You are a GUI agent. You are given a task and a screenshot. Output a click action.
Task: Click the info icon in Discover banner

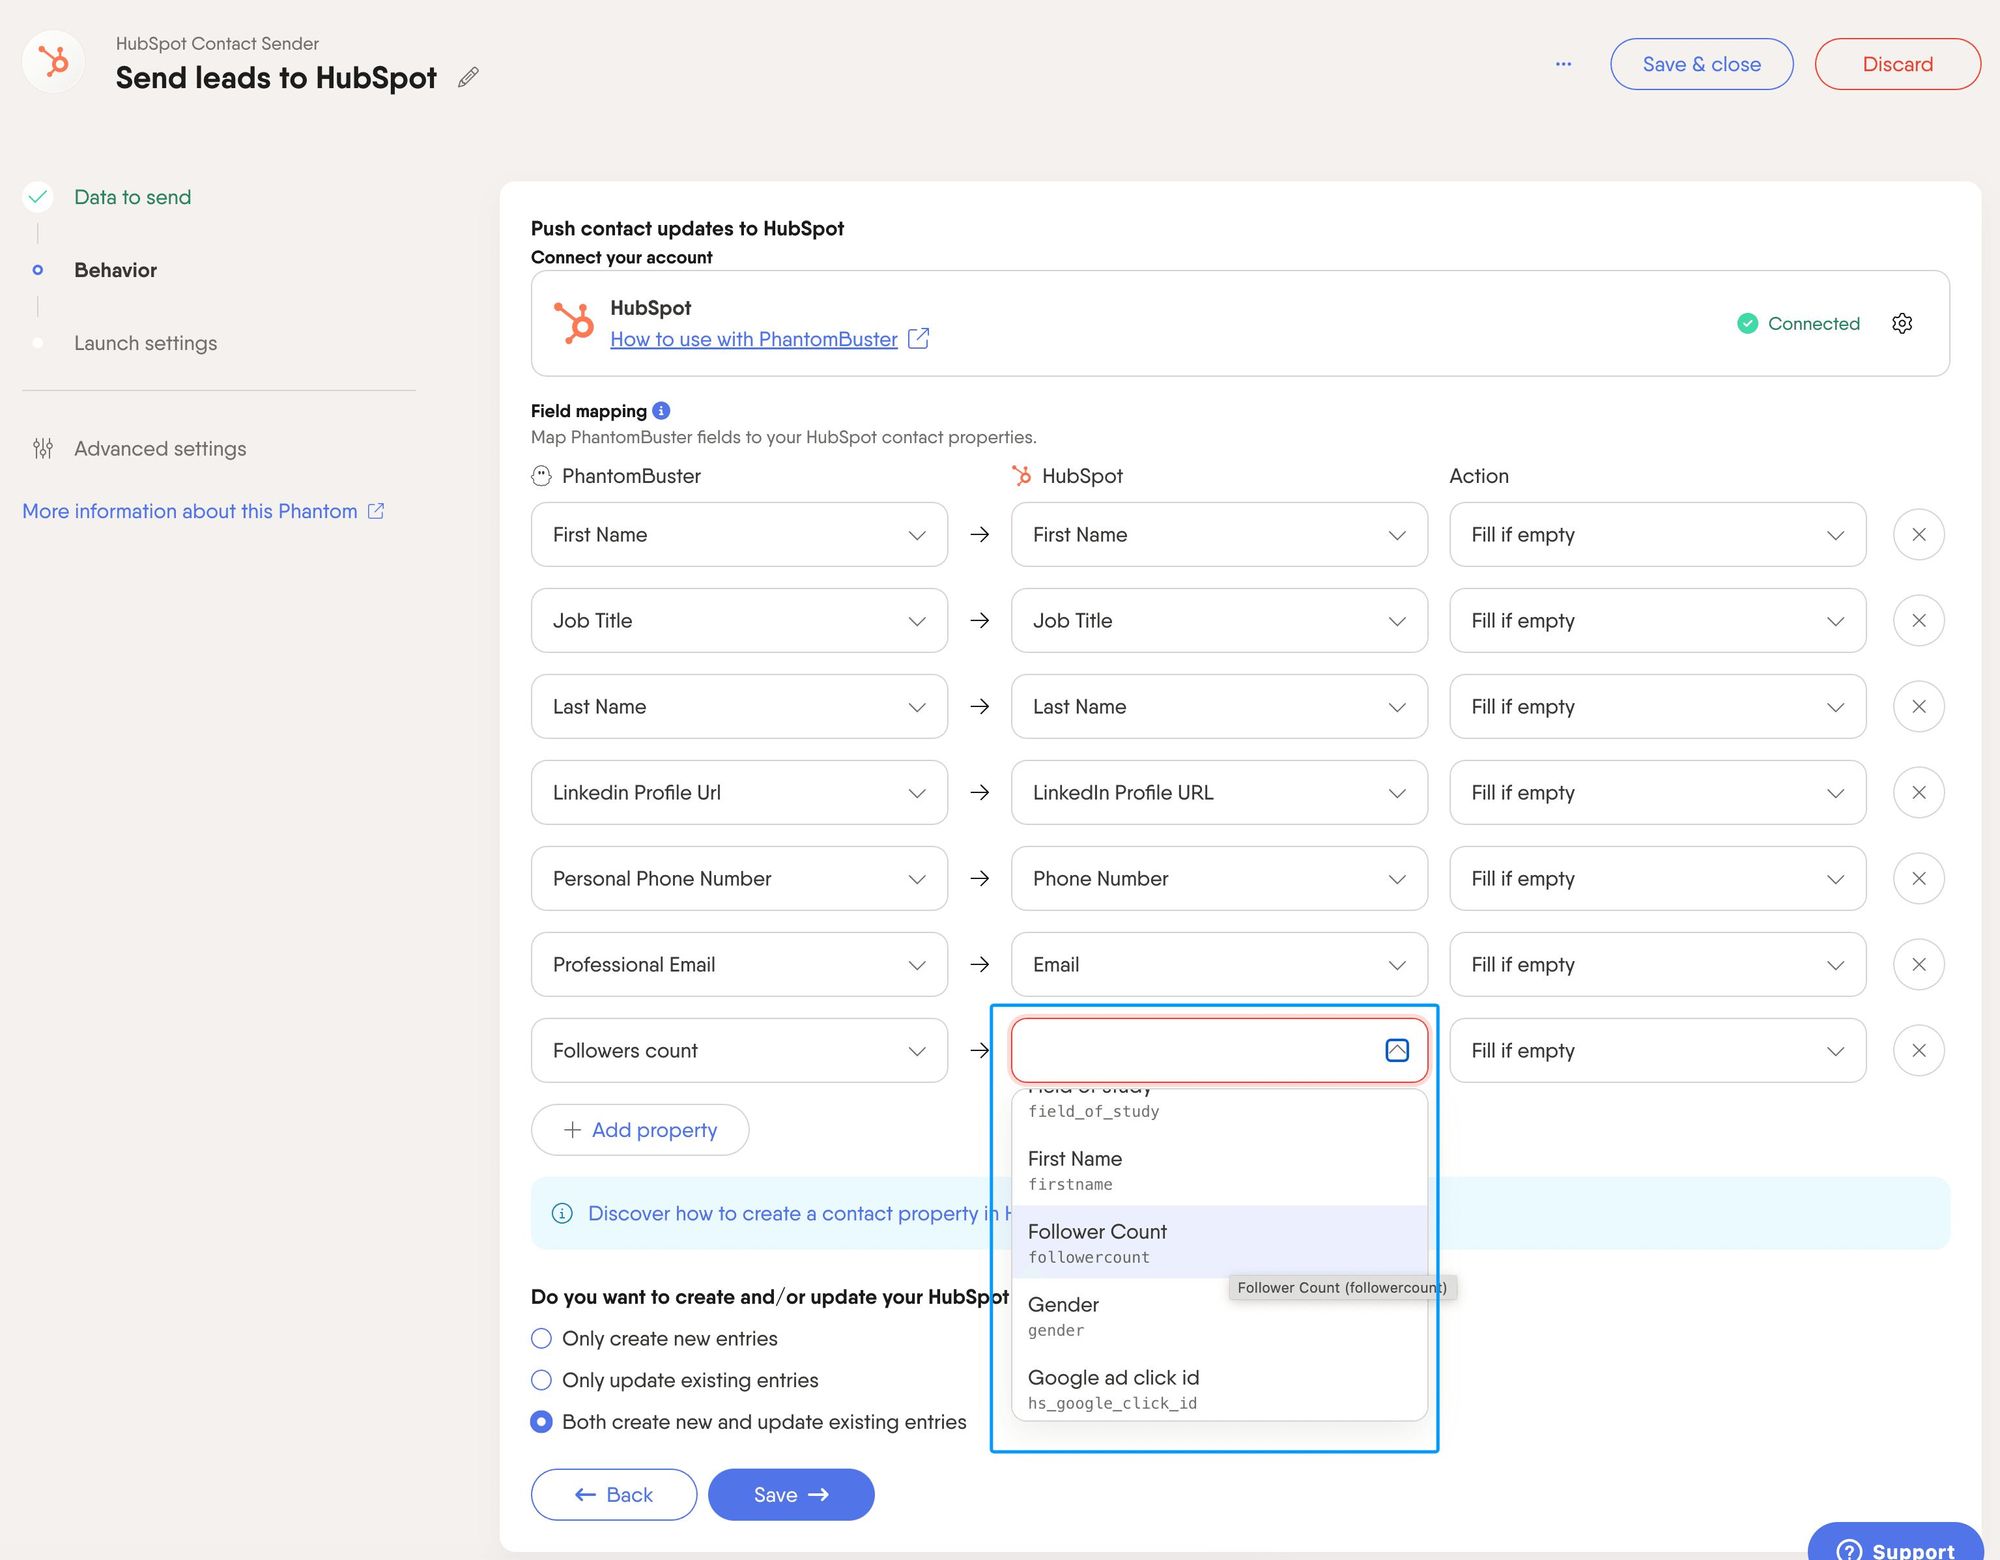[562, 1213]
